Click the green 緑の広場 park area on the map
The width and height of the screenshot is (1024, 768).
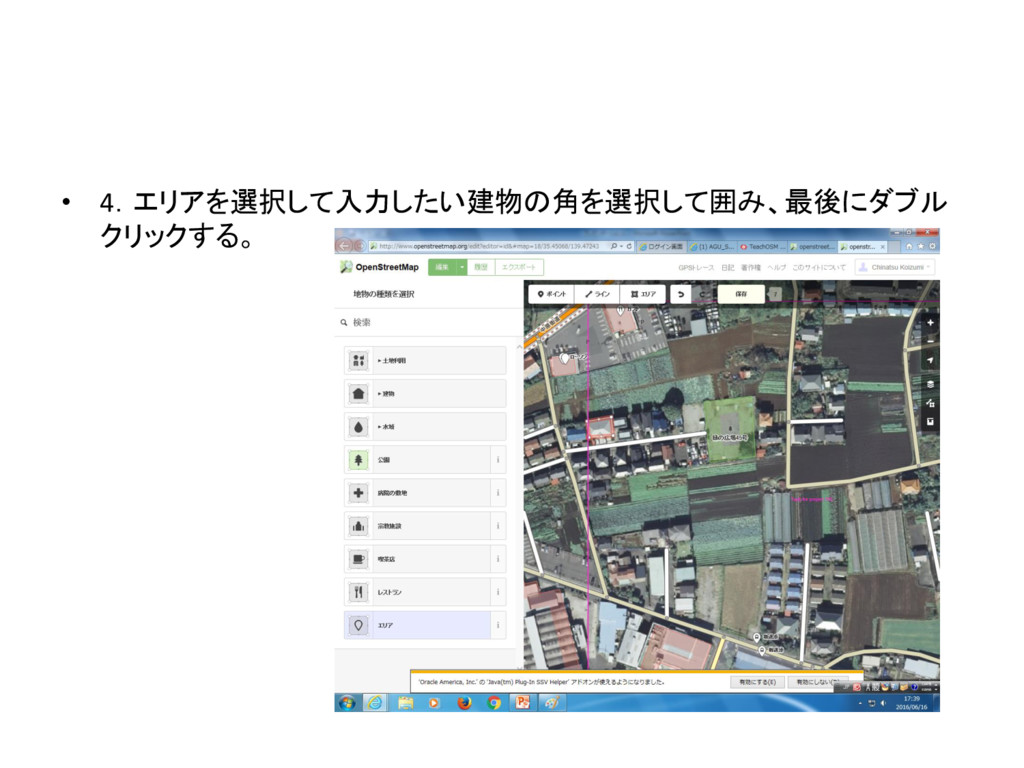click(730, 428)
